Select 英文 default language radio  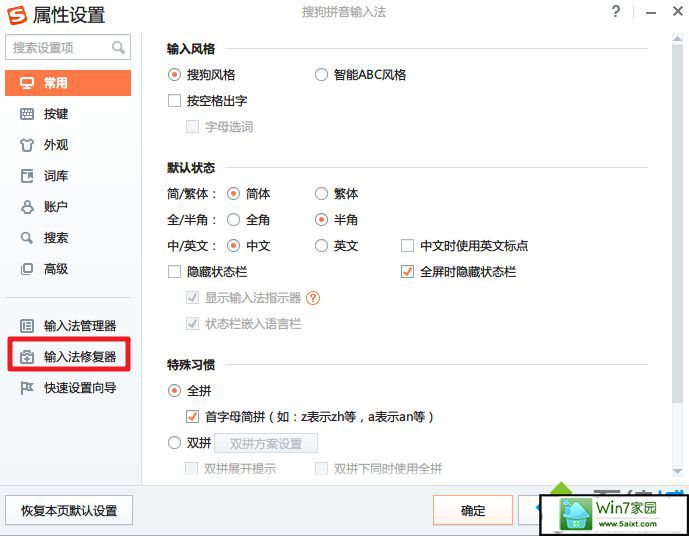click(321, 246)
